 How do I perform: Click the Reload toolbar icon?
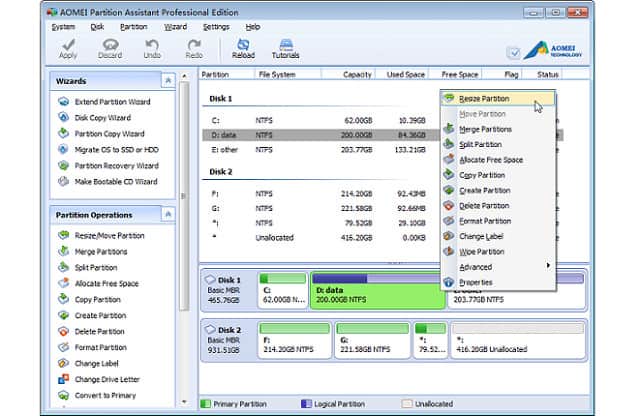click(243, 45)
